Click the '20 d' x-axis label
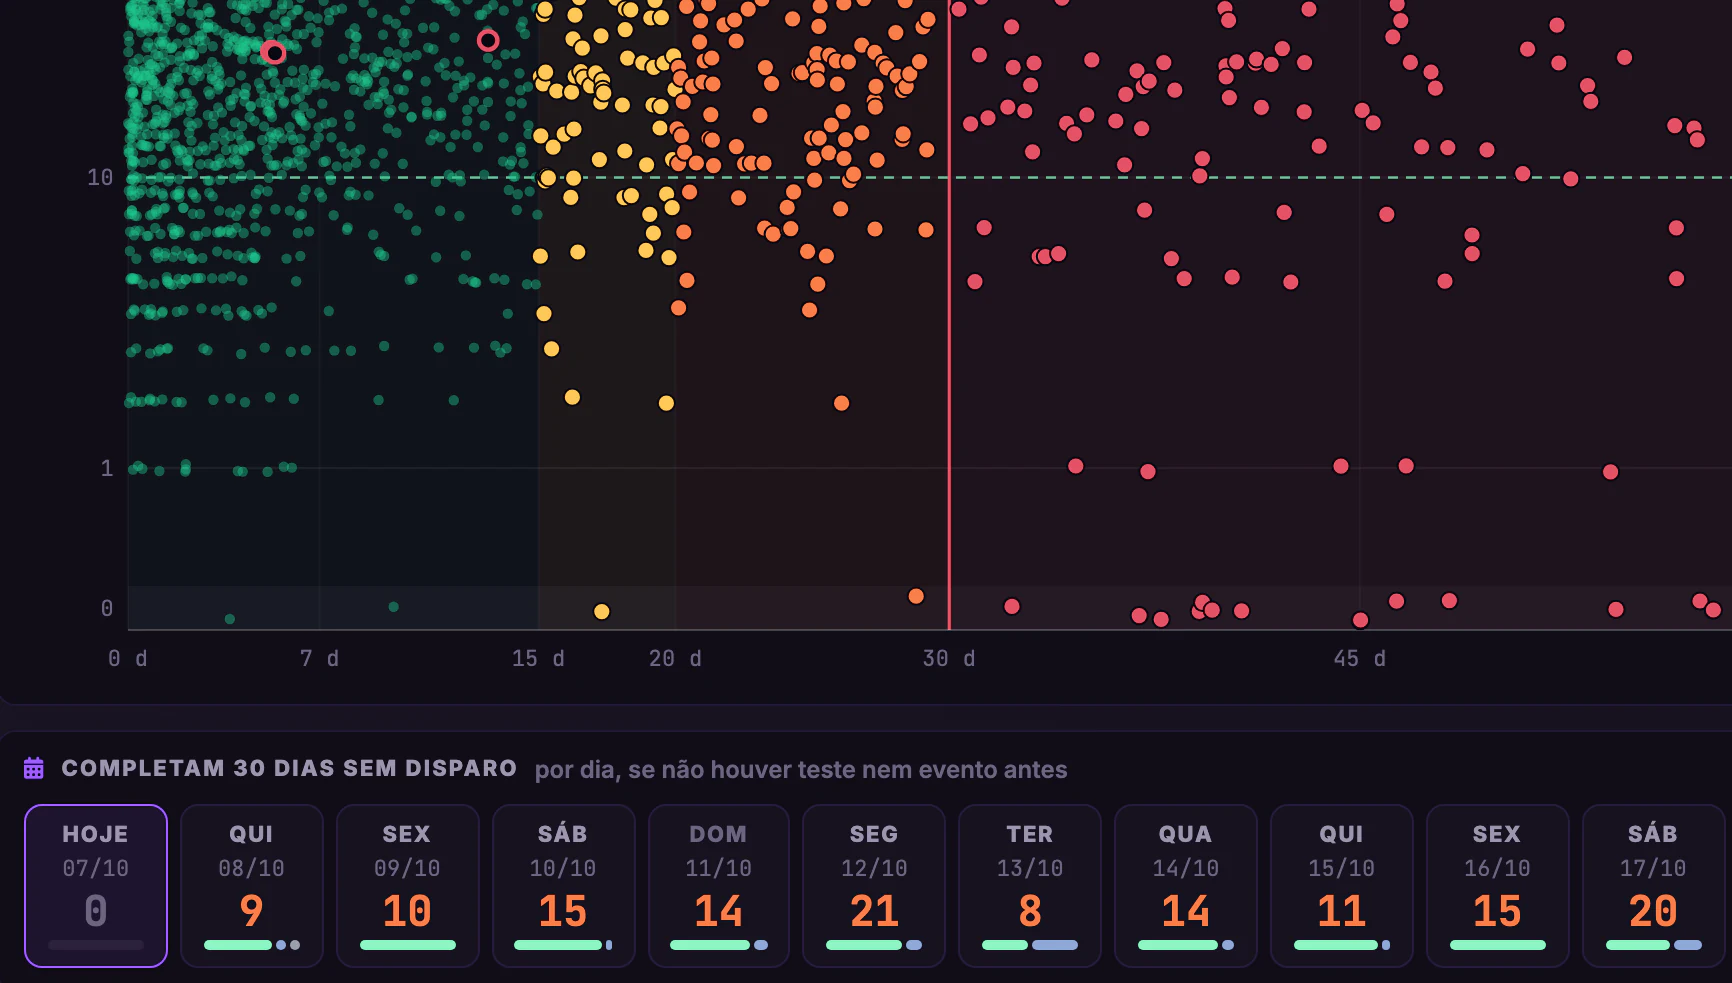Viewport: 1732px width, 983px height. tap(675, 658)
